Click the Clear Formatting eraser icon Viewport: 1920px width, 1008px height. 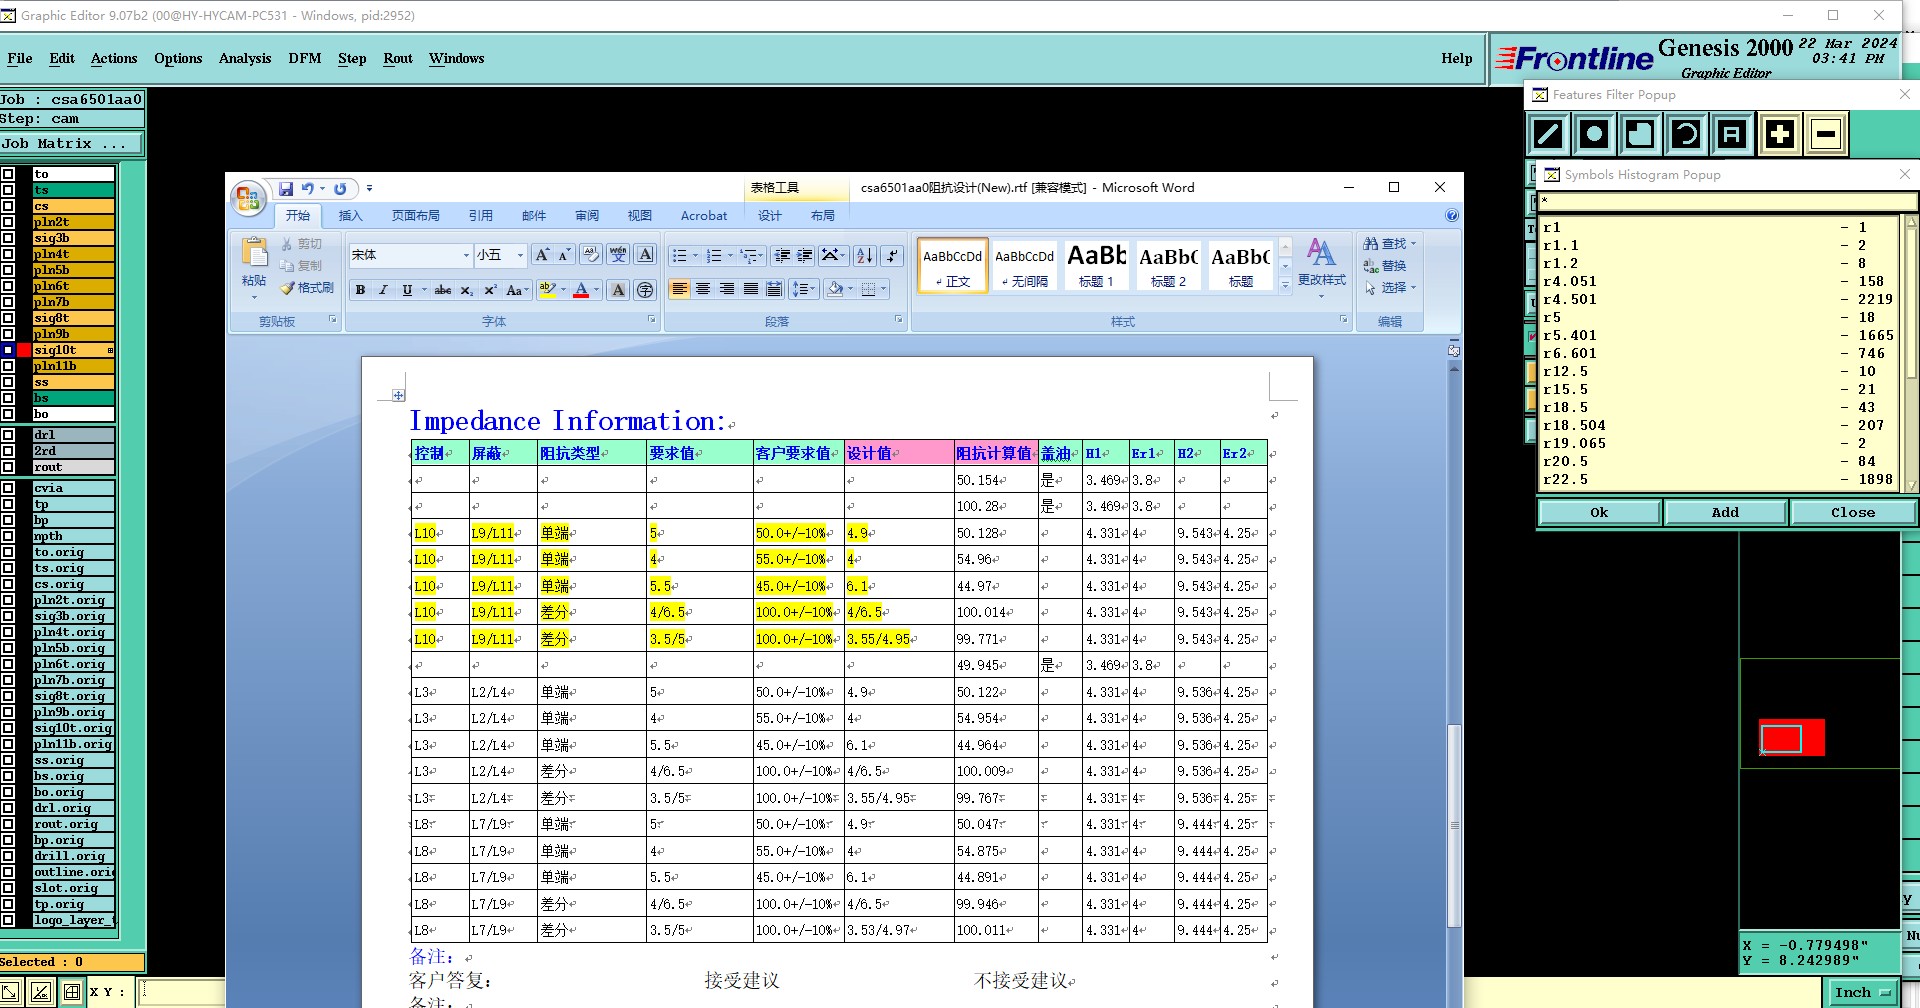point(591,255)
